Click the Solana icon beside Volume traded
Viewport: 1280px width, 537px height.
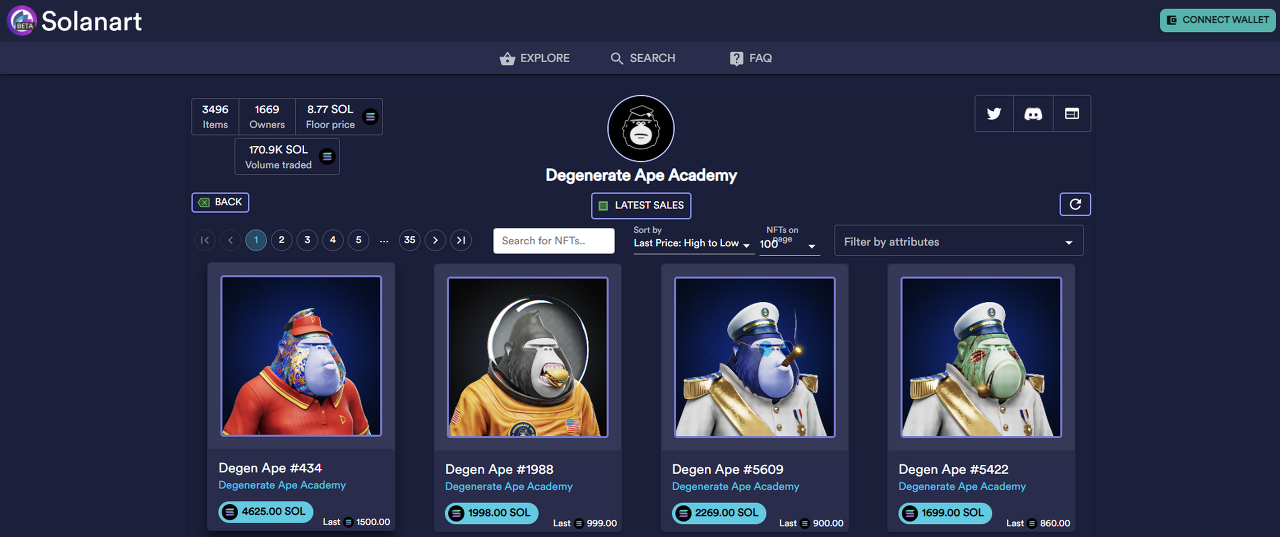coord(327,157)
